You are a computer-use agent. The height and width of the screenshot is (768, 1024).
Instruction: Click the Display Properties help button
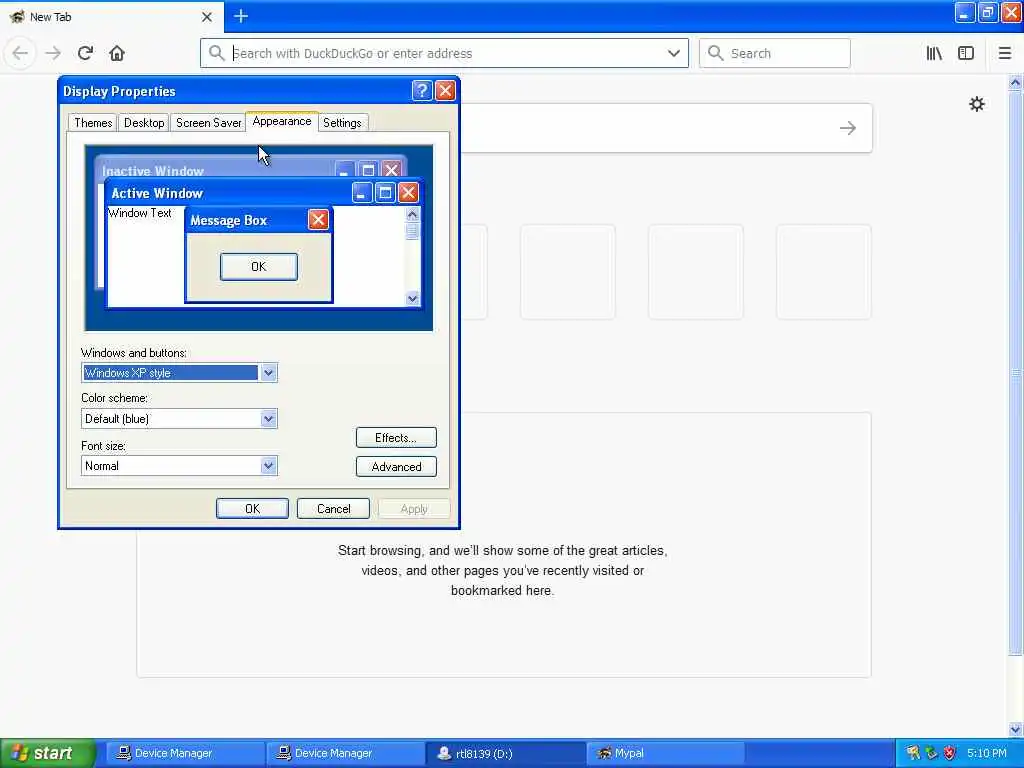tap(422, 90)
